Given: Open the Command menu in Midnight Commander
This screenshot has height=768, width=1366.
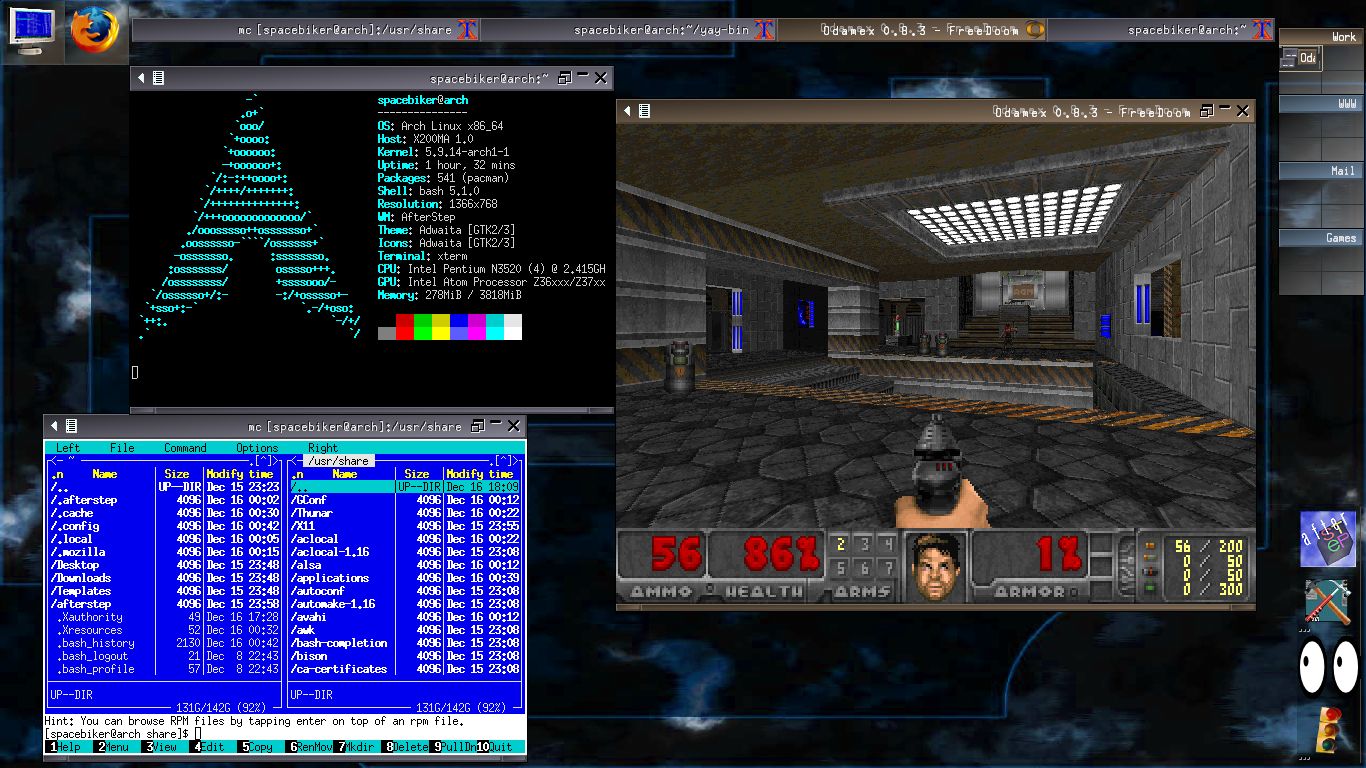Looking at the screenshot, I should point(185,448).
